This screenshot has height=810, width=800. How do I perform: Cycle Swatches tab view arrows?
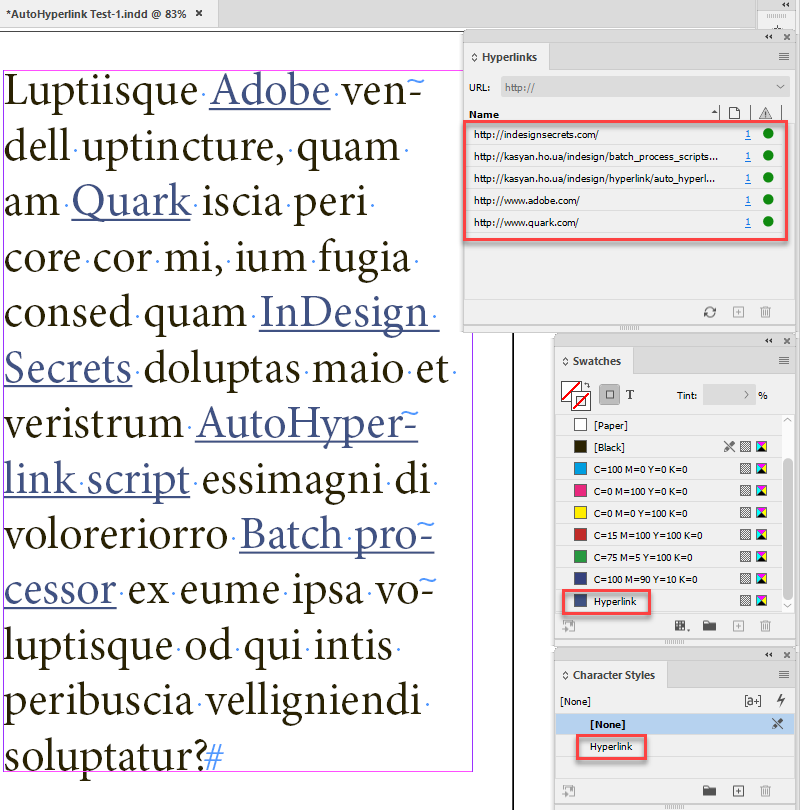pos(565,361)
